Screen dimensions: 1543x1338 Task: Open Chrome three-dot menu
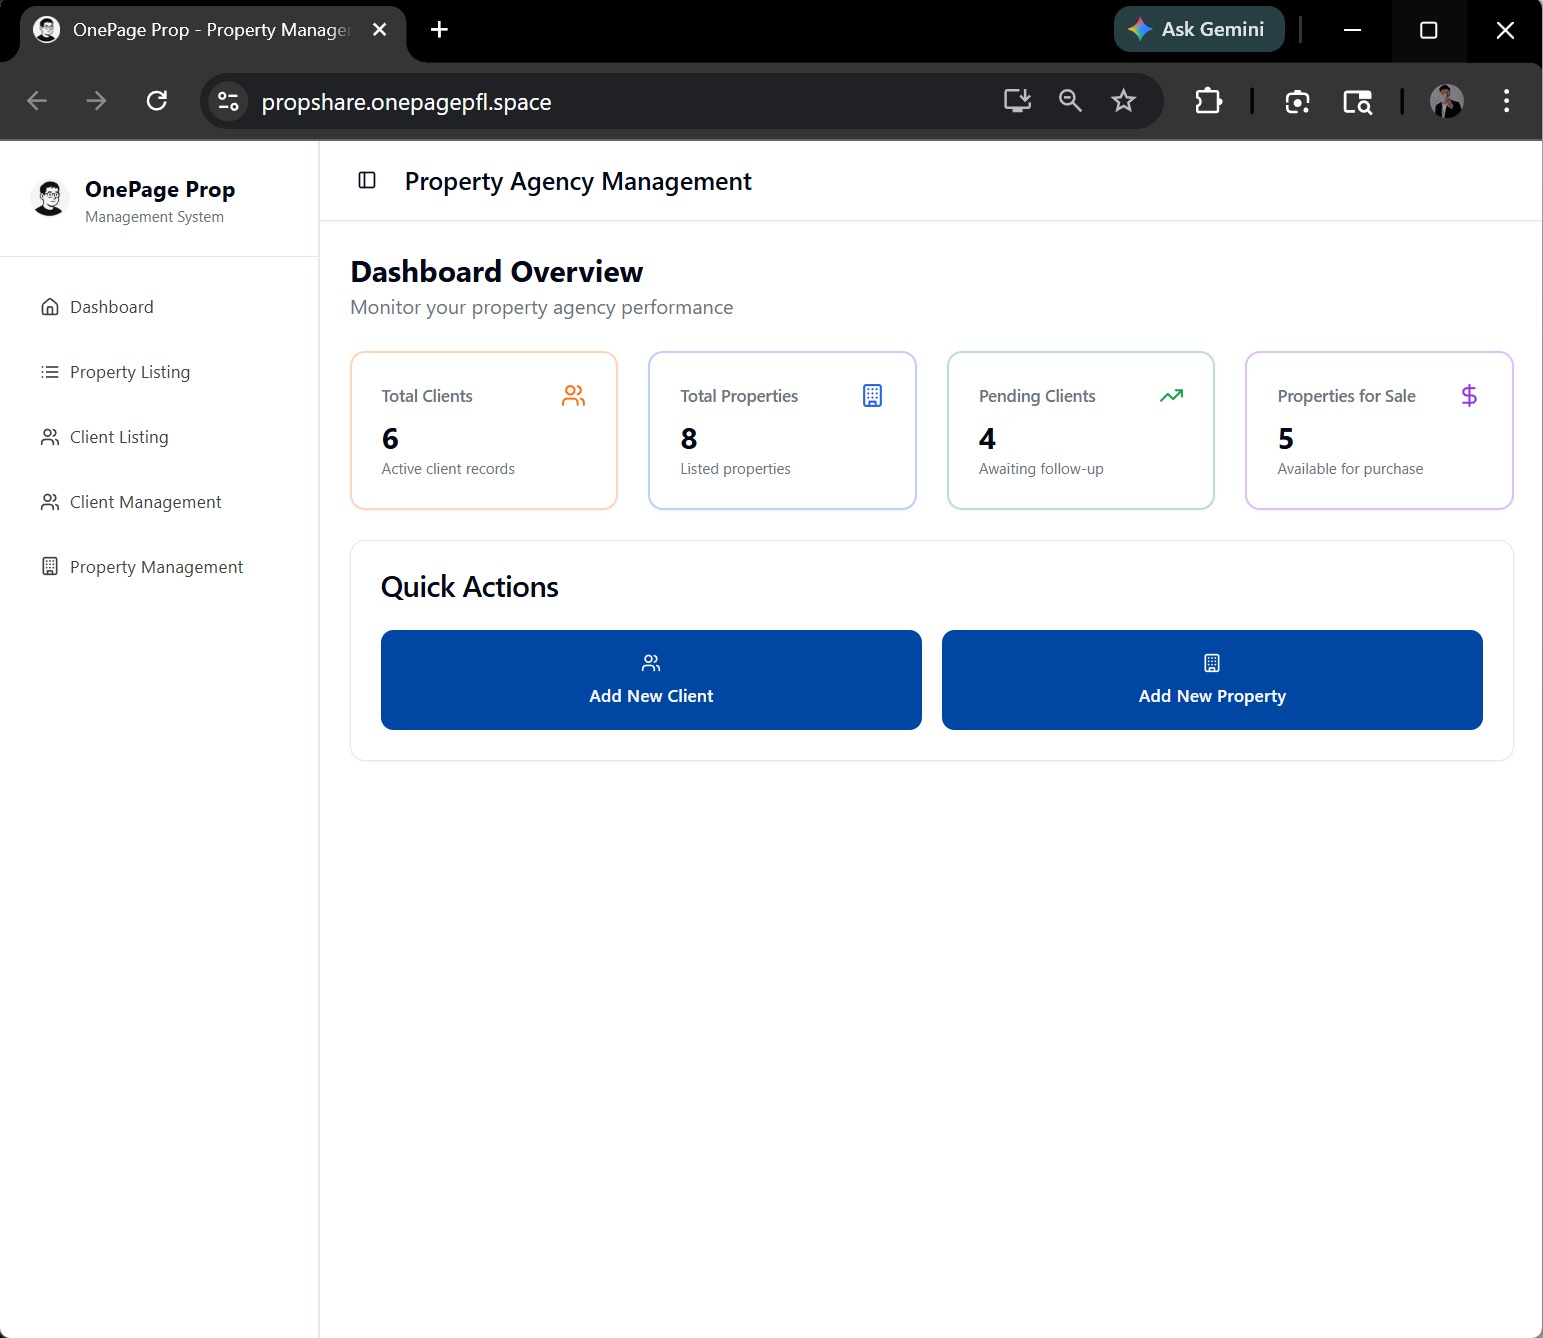(1506, 101)
